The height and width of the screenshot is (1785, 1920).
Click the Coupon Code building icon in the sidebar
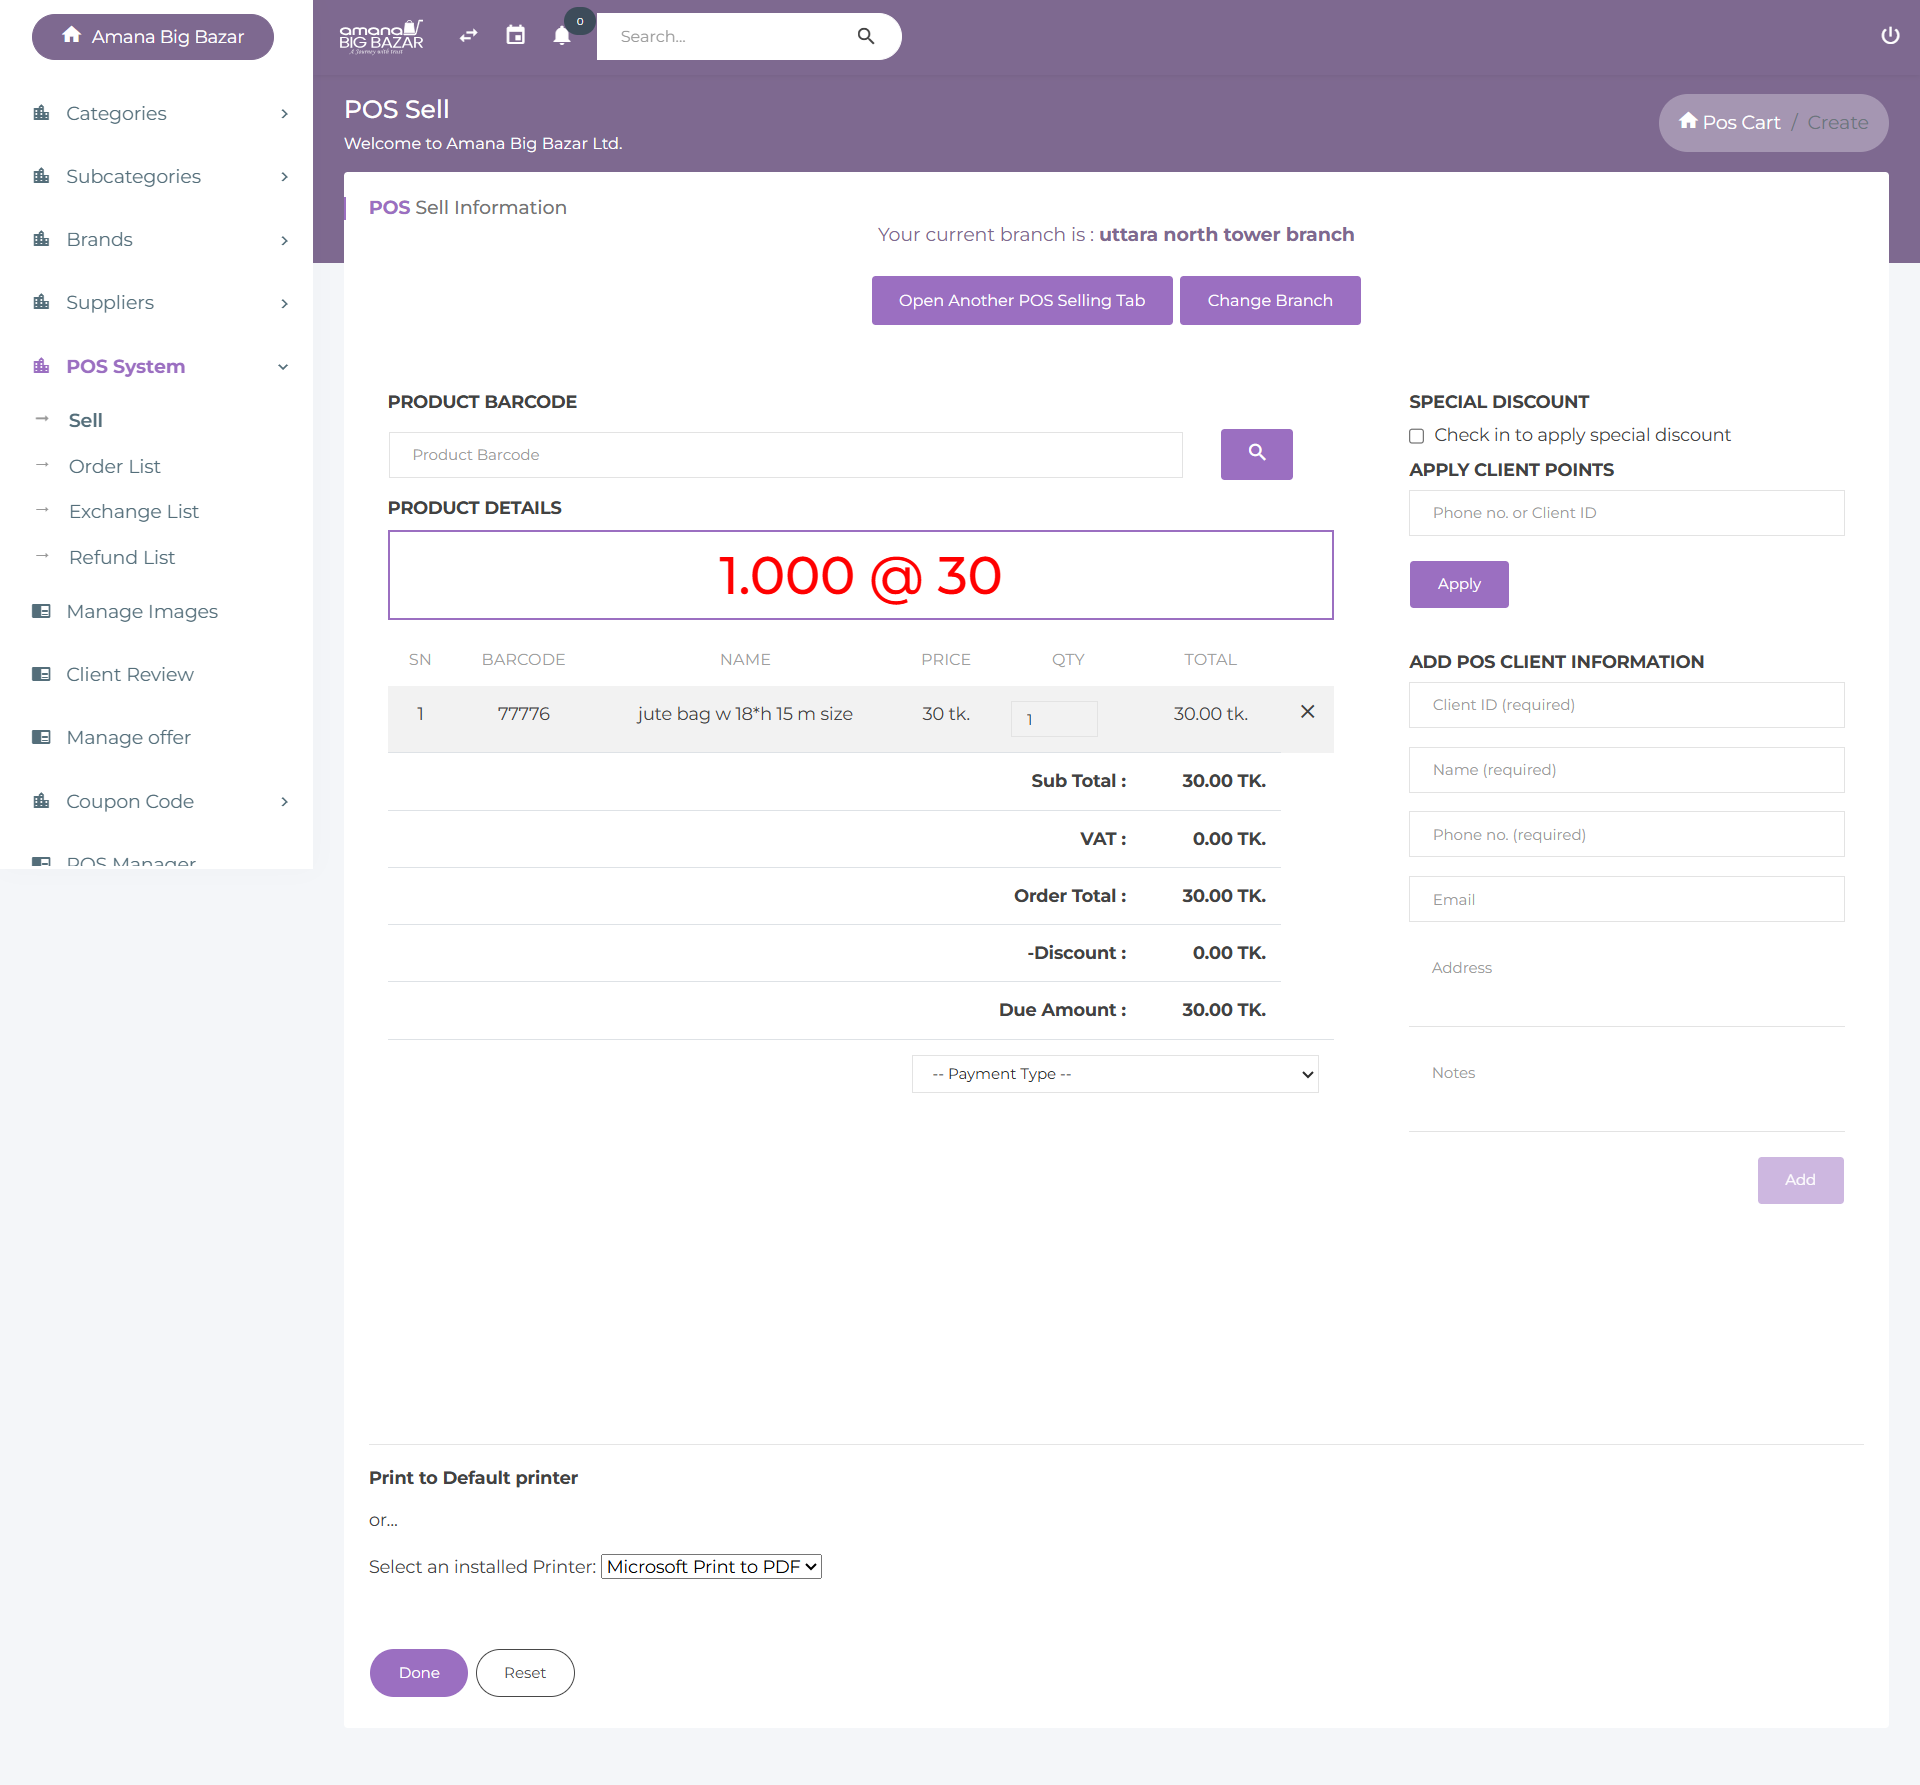pyautogui.click(x=41, y=801)
